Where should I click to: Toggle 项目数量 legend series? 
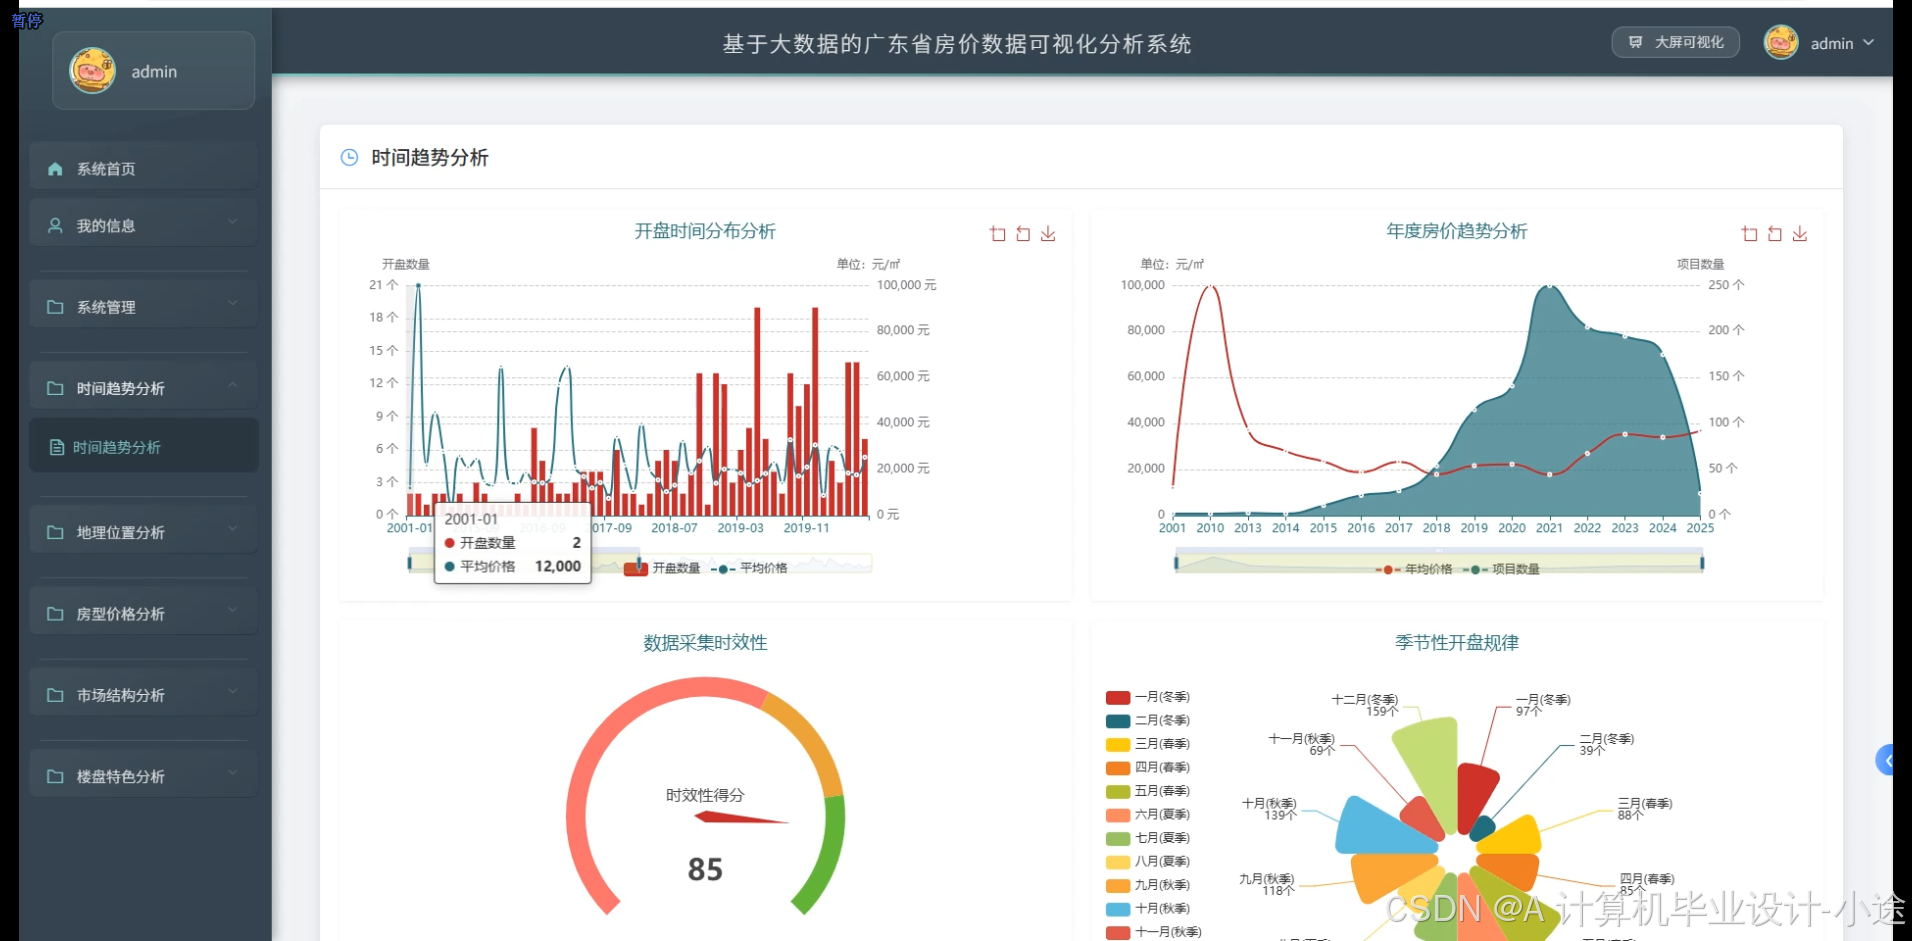[1501, 569]
